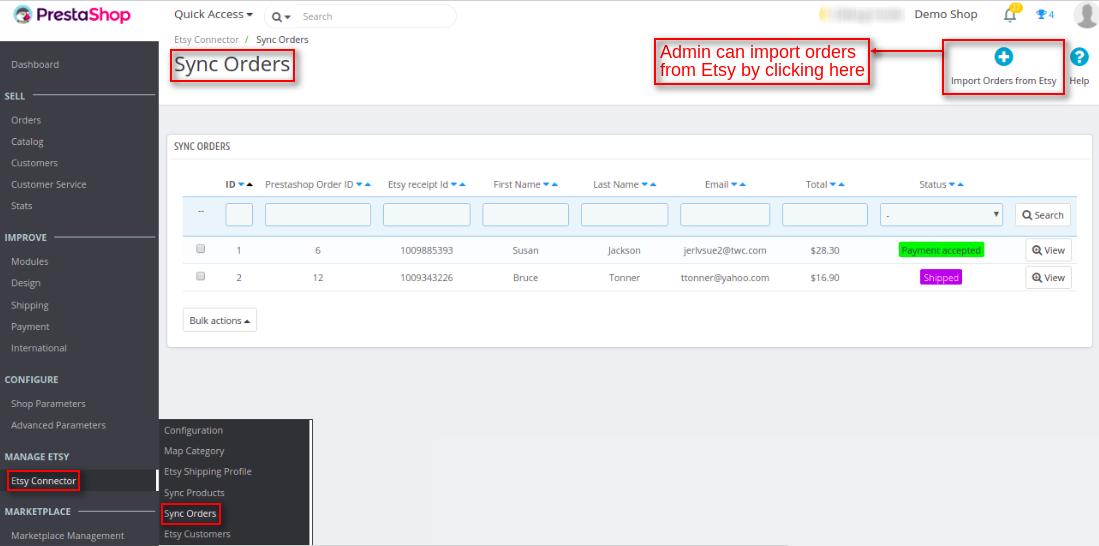The width and height of the screenshot is (1099, 546).
Task: Sort Last Name descending arrow
Action: (x=645, y=185)
